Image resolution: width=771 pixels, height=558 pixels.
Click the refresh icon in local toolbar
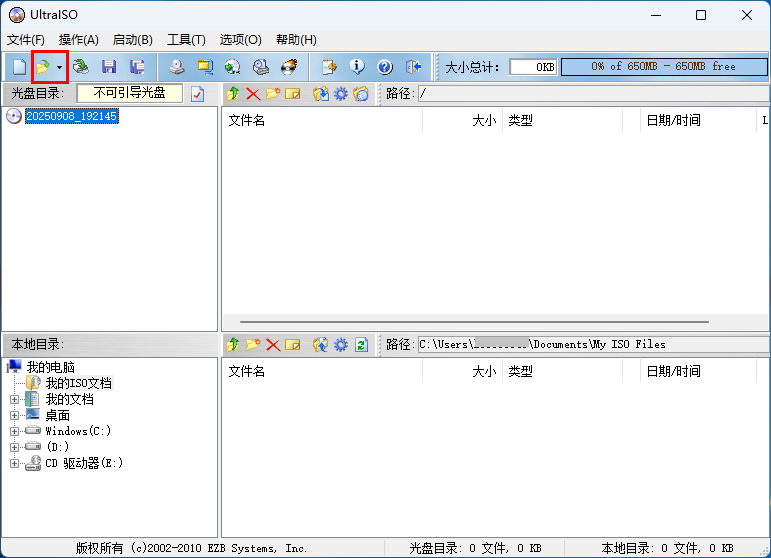pyautogui.click(x=361, y=345)
